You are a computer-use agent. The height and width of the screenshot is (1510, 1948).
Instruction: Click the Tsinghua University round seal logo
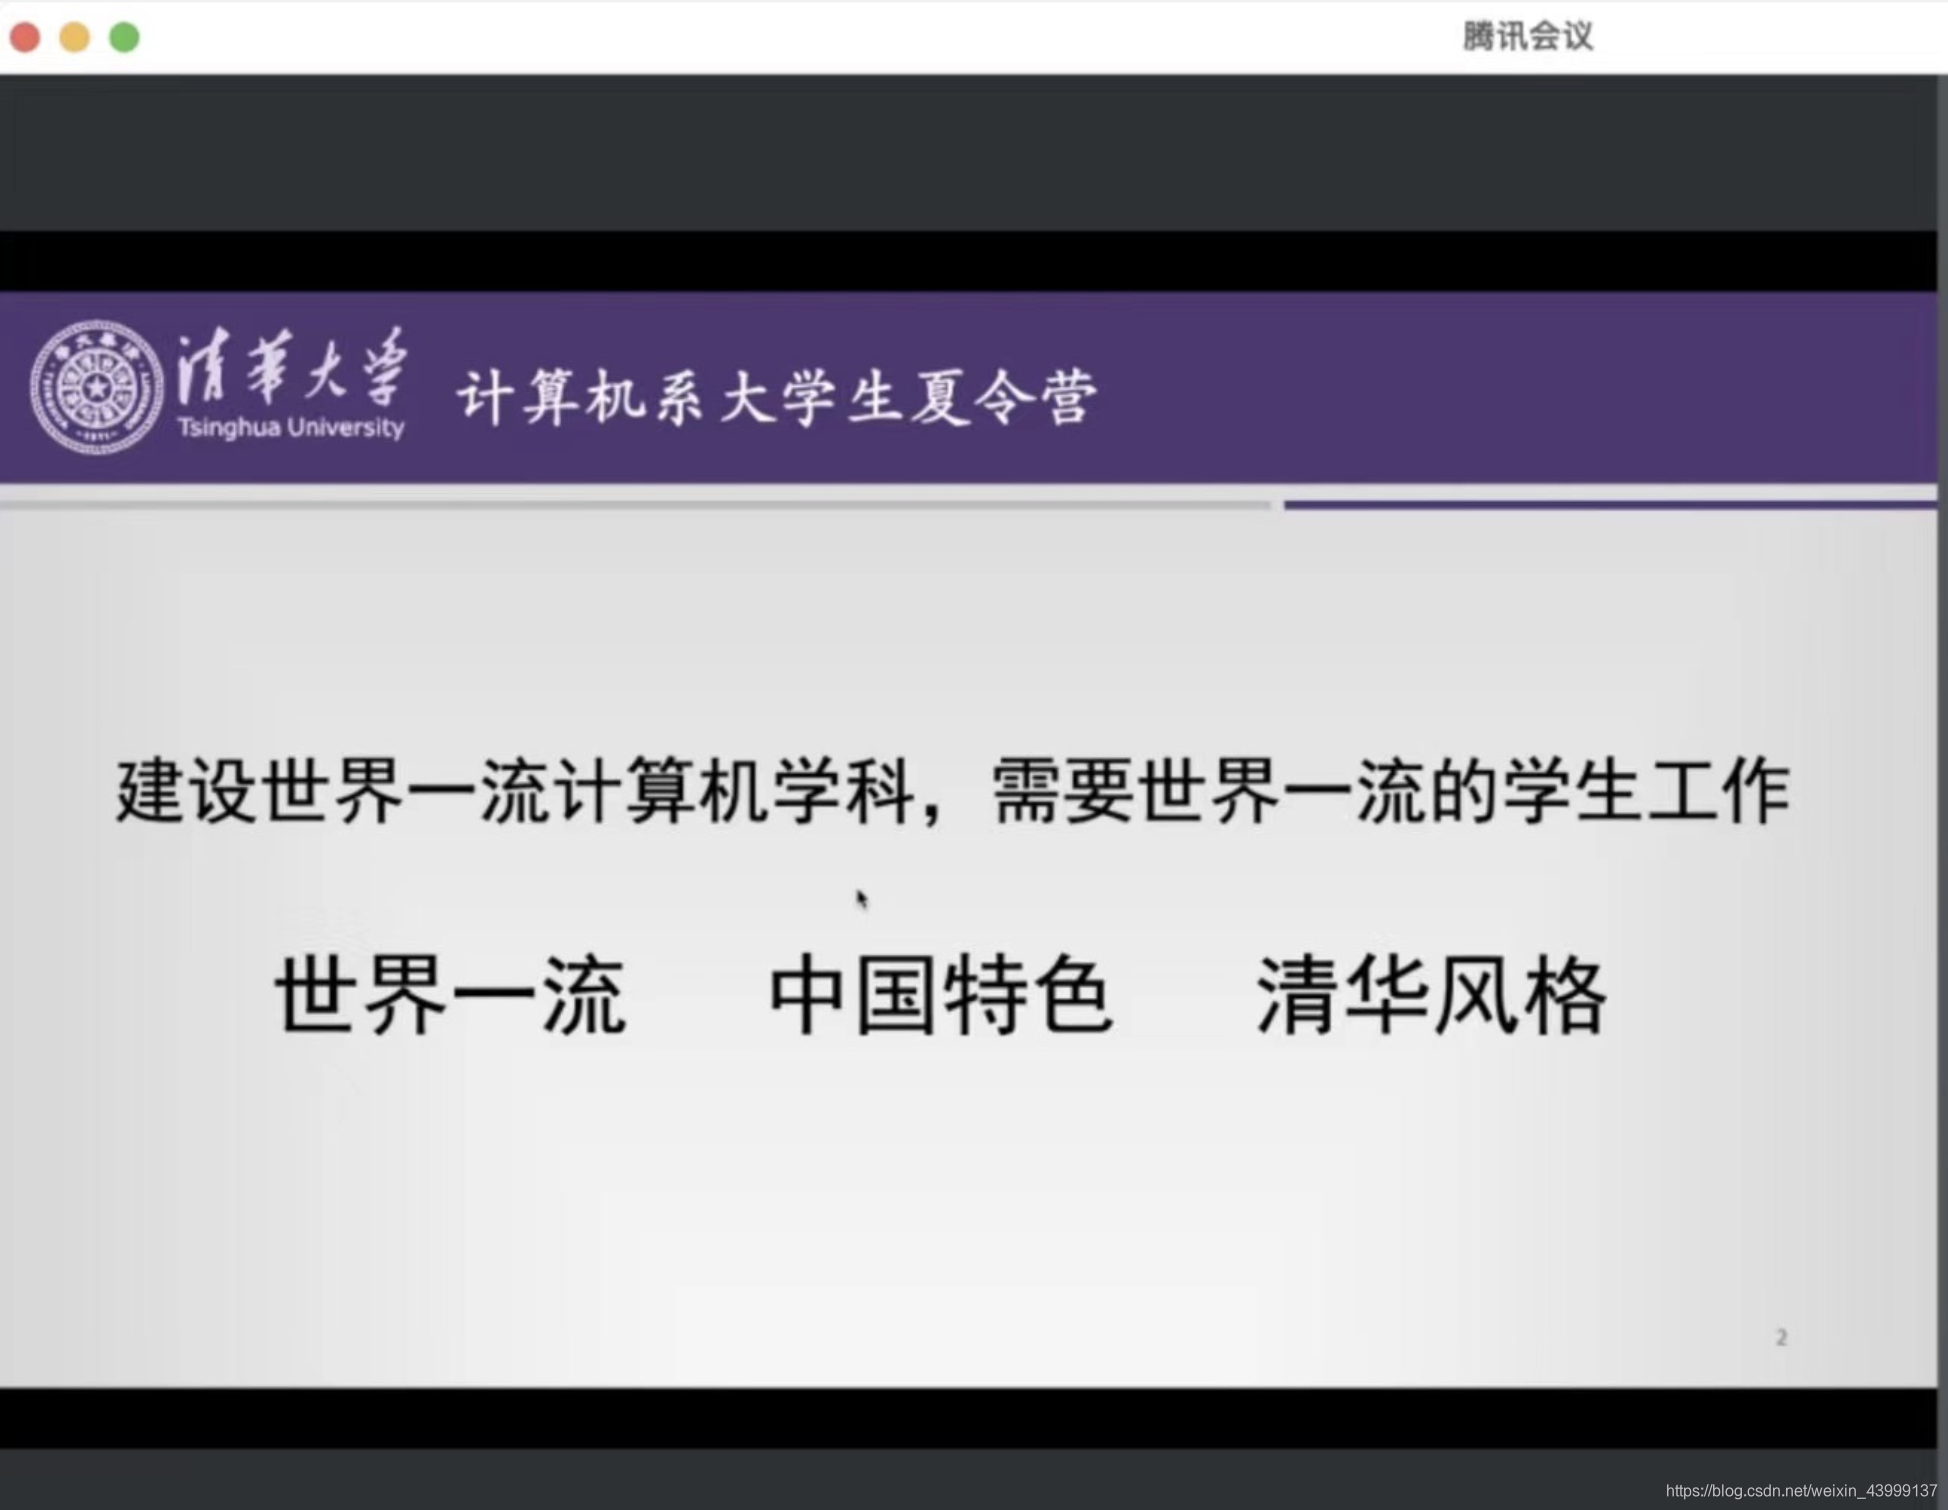96,387
